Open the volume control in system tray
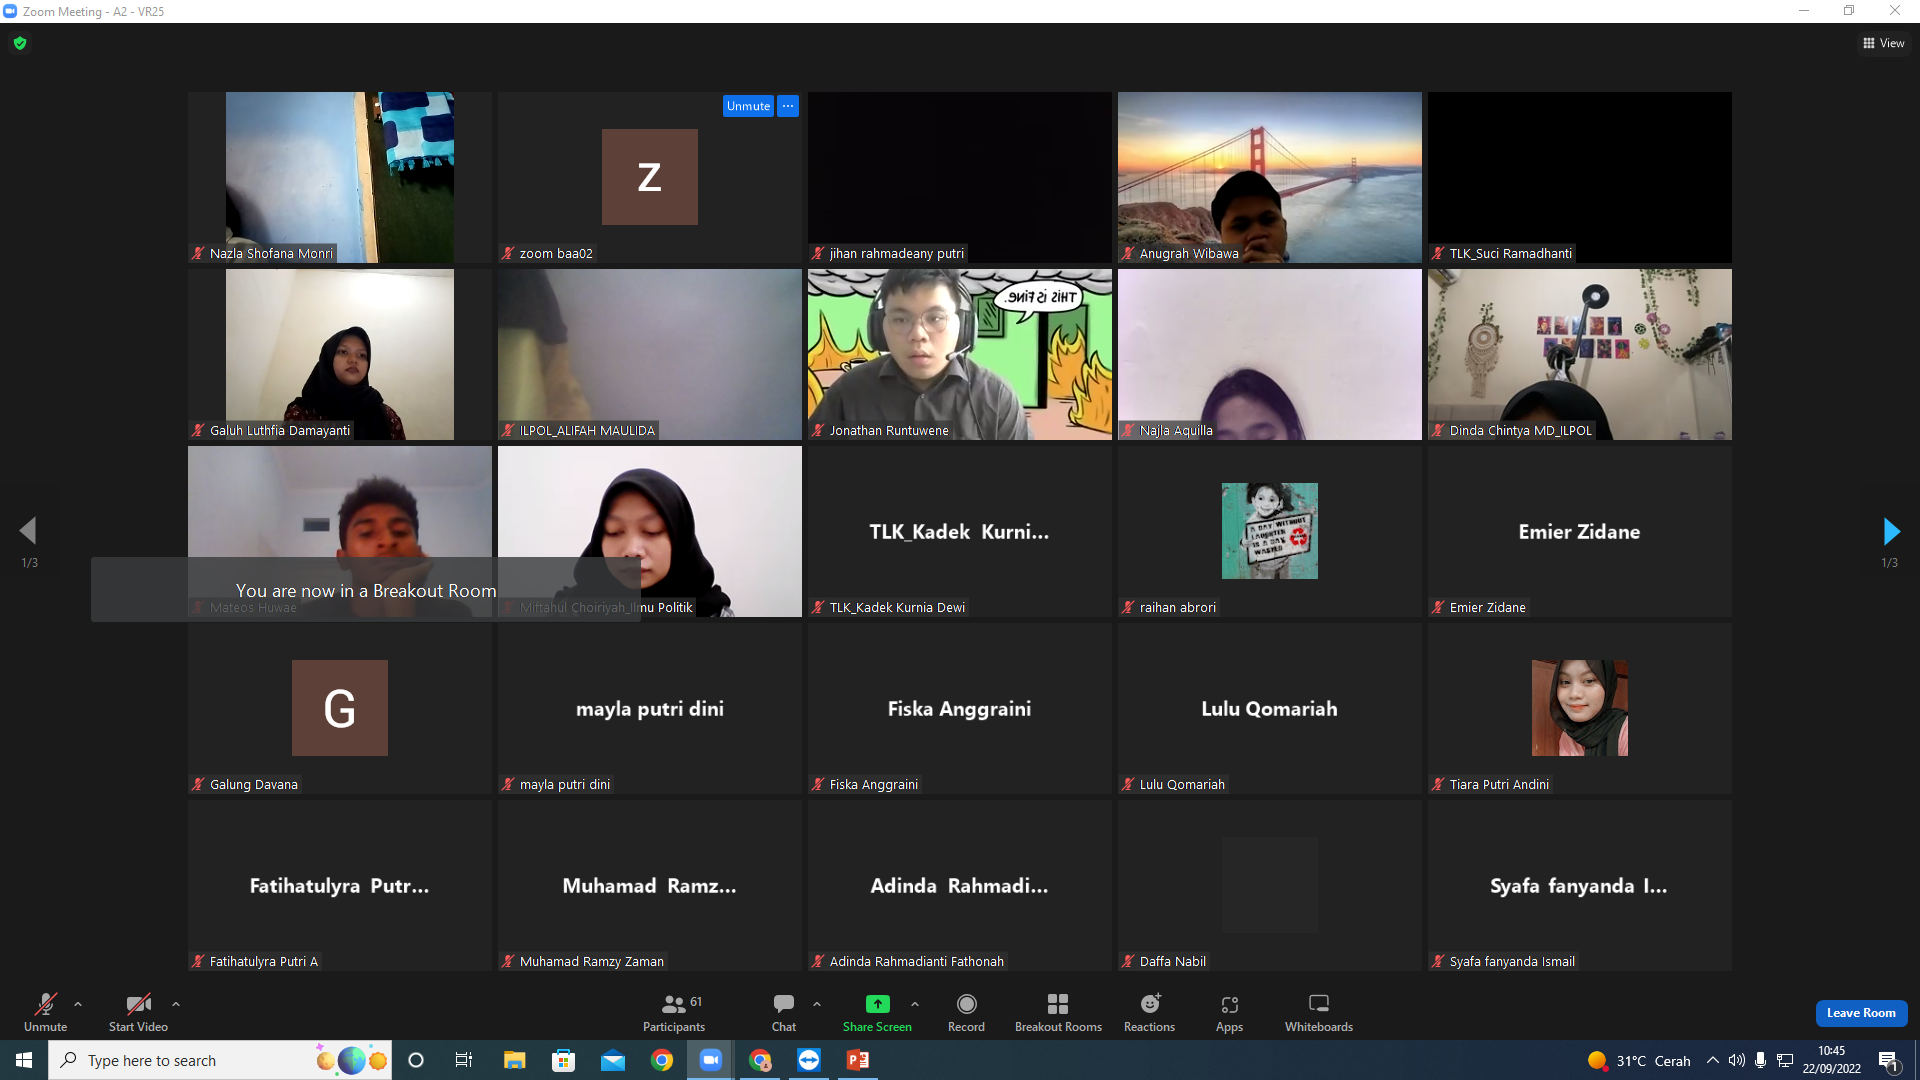 click(x=1737, y=1060)
